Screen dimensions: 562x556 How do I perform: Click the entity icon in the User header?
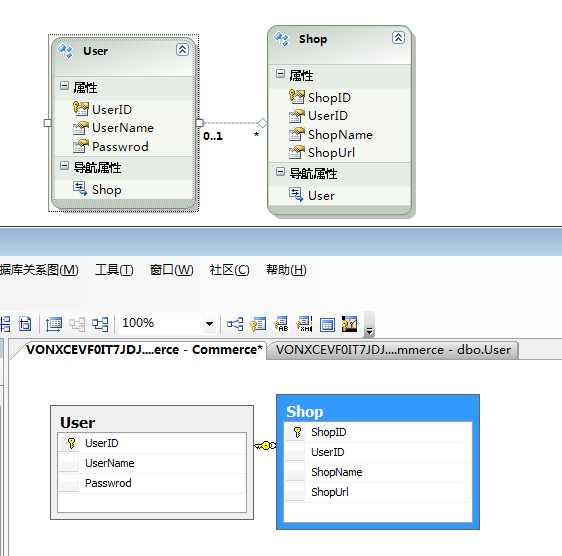(x=66, y=52)
